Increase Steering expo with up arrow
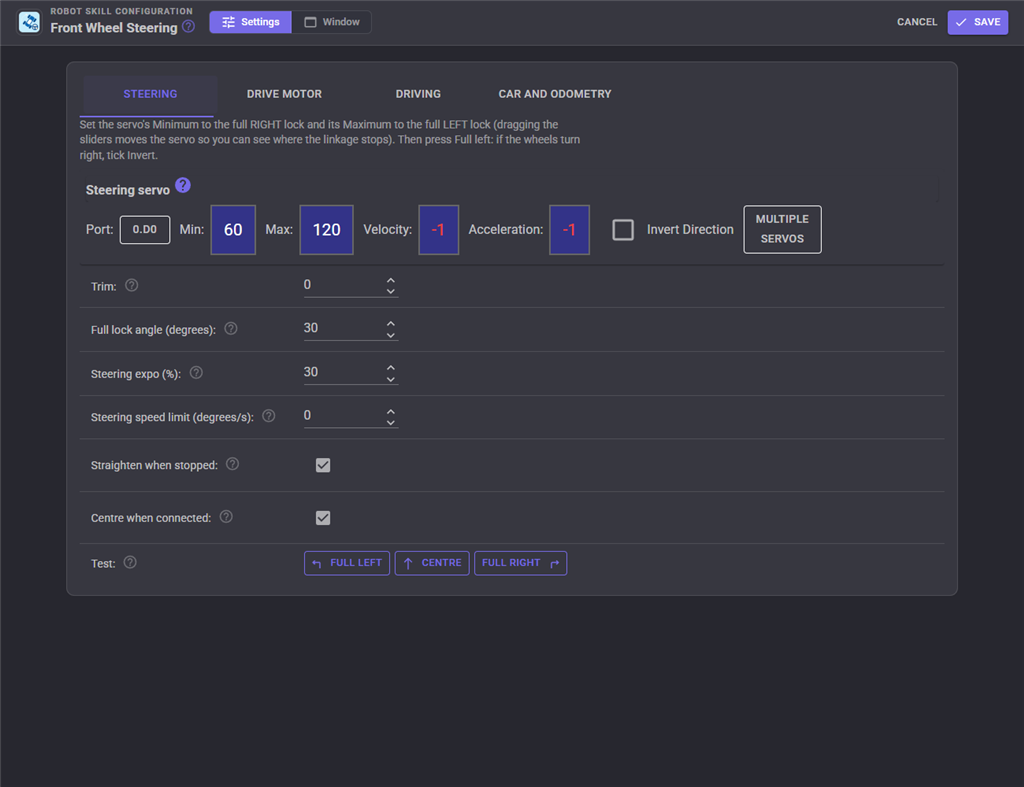The height and width of the screenshot is (787, 1024). 391,367
